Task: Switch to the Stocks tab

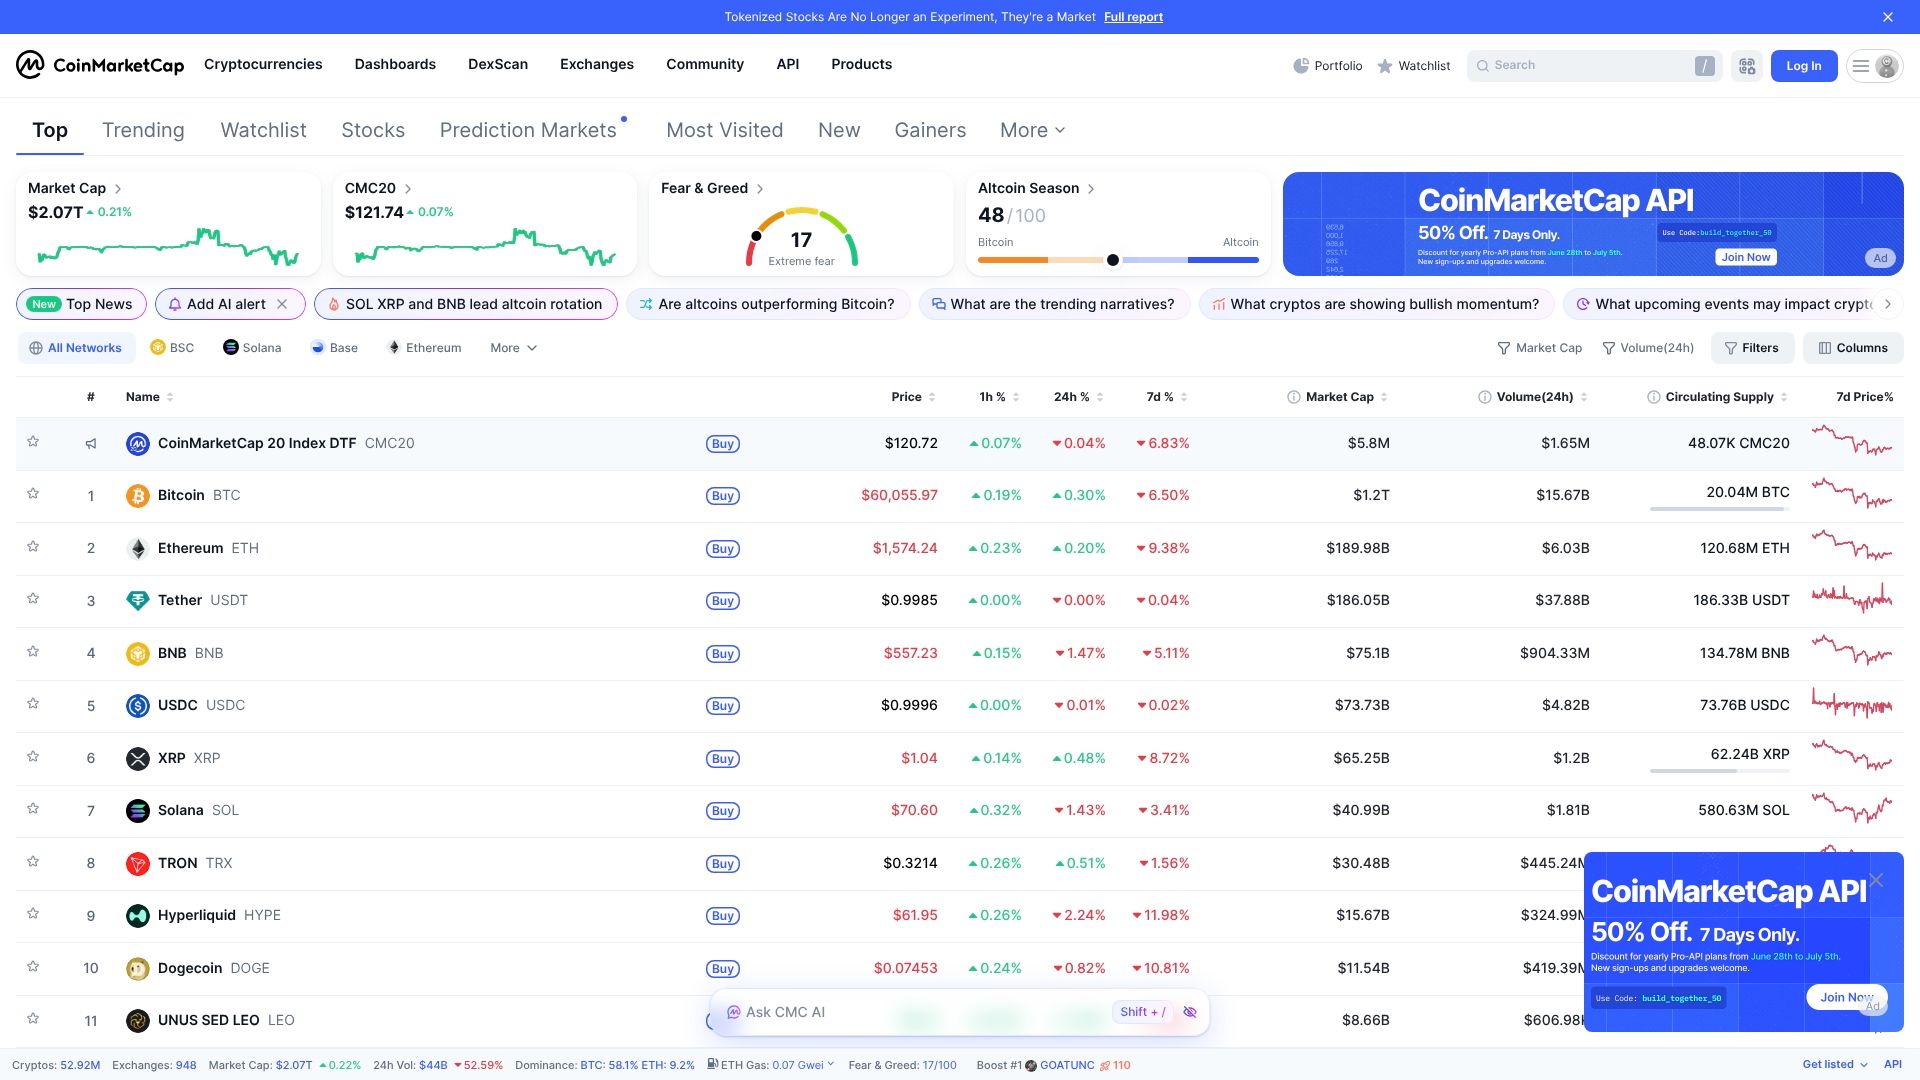Action: (373, 130)
